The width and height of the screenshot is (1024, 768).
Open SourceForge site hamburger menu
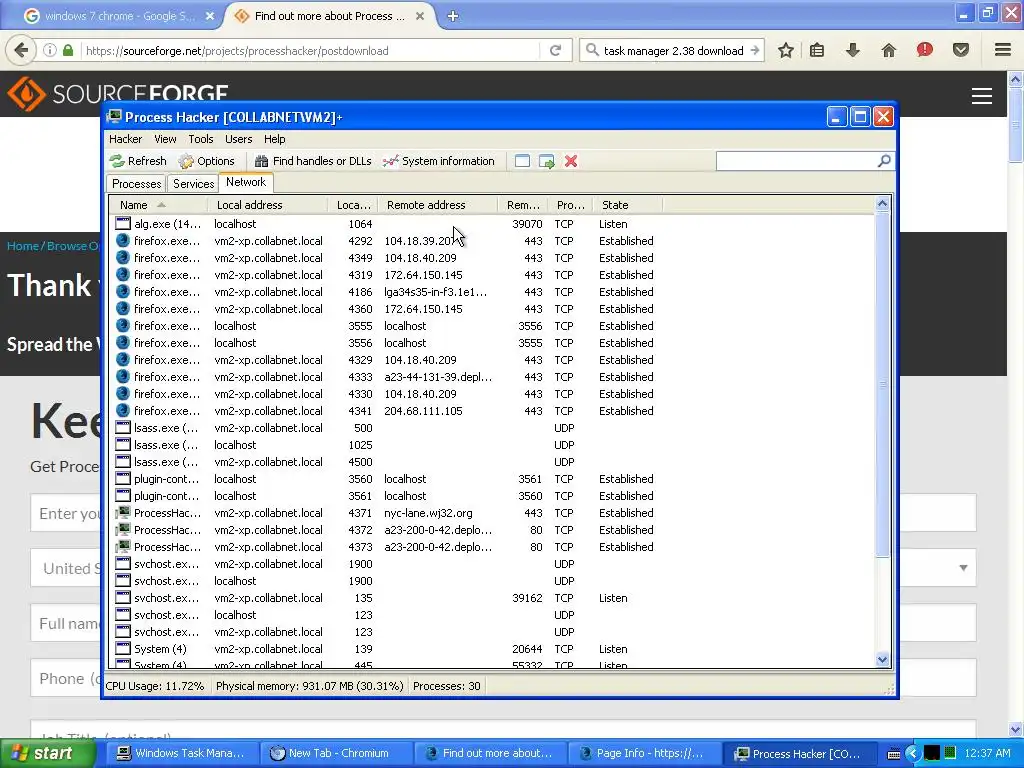pos(982,96)
